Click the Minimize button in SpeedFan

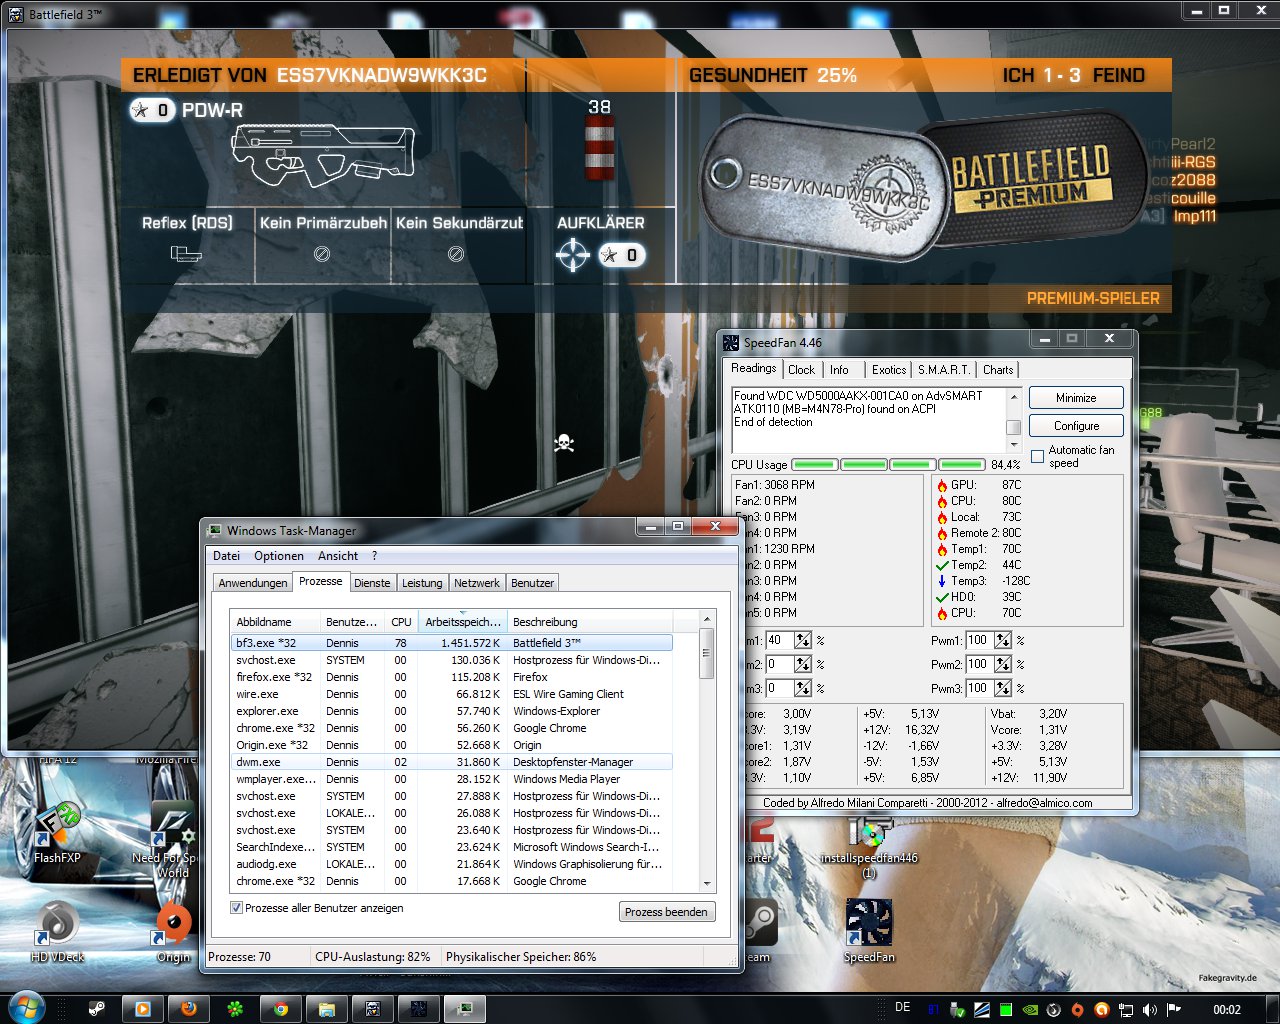coord(1076,398)
